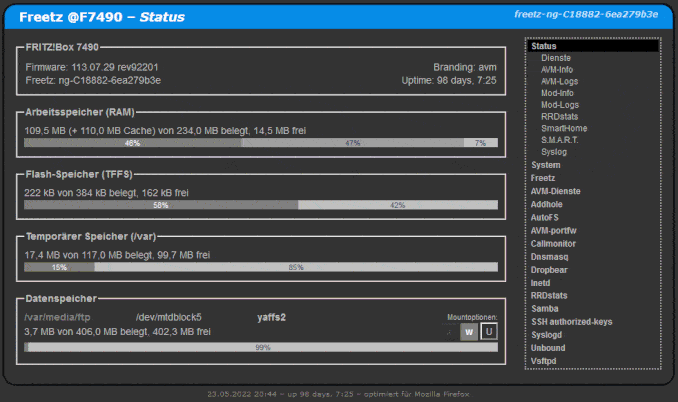This screenshot has height=402, width=678.
Task: Open the AVM-Logs submenu item
Action: point(560,81)
